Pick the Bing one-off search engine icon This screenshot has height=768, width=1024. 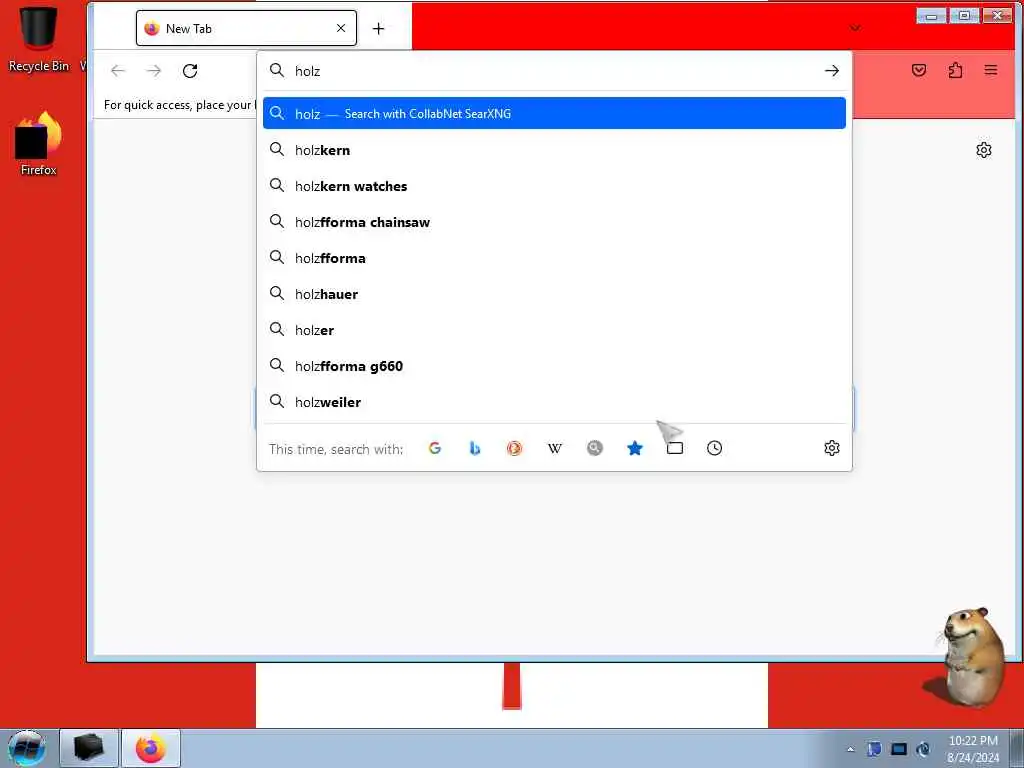click(475, 448)
